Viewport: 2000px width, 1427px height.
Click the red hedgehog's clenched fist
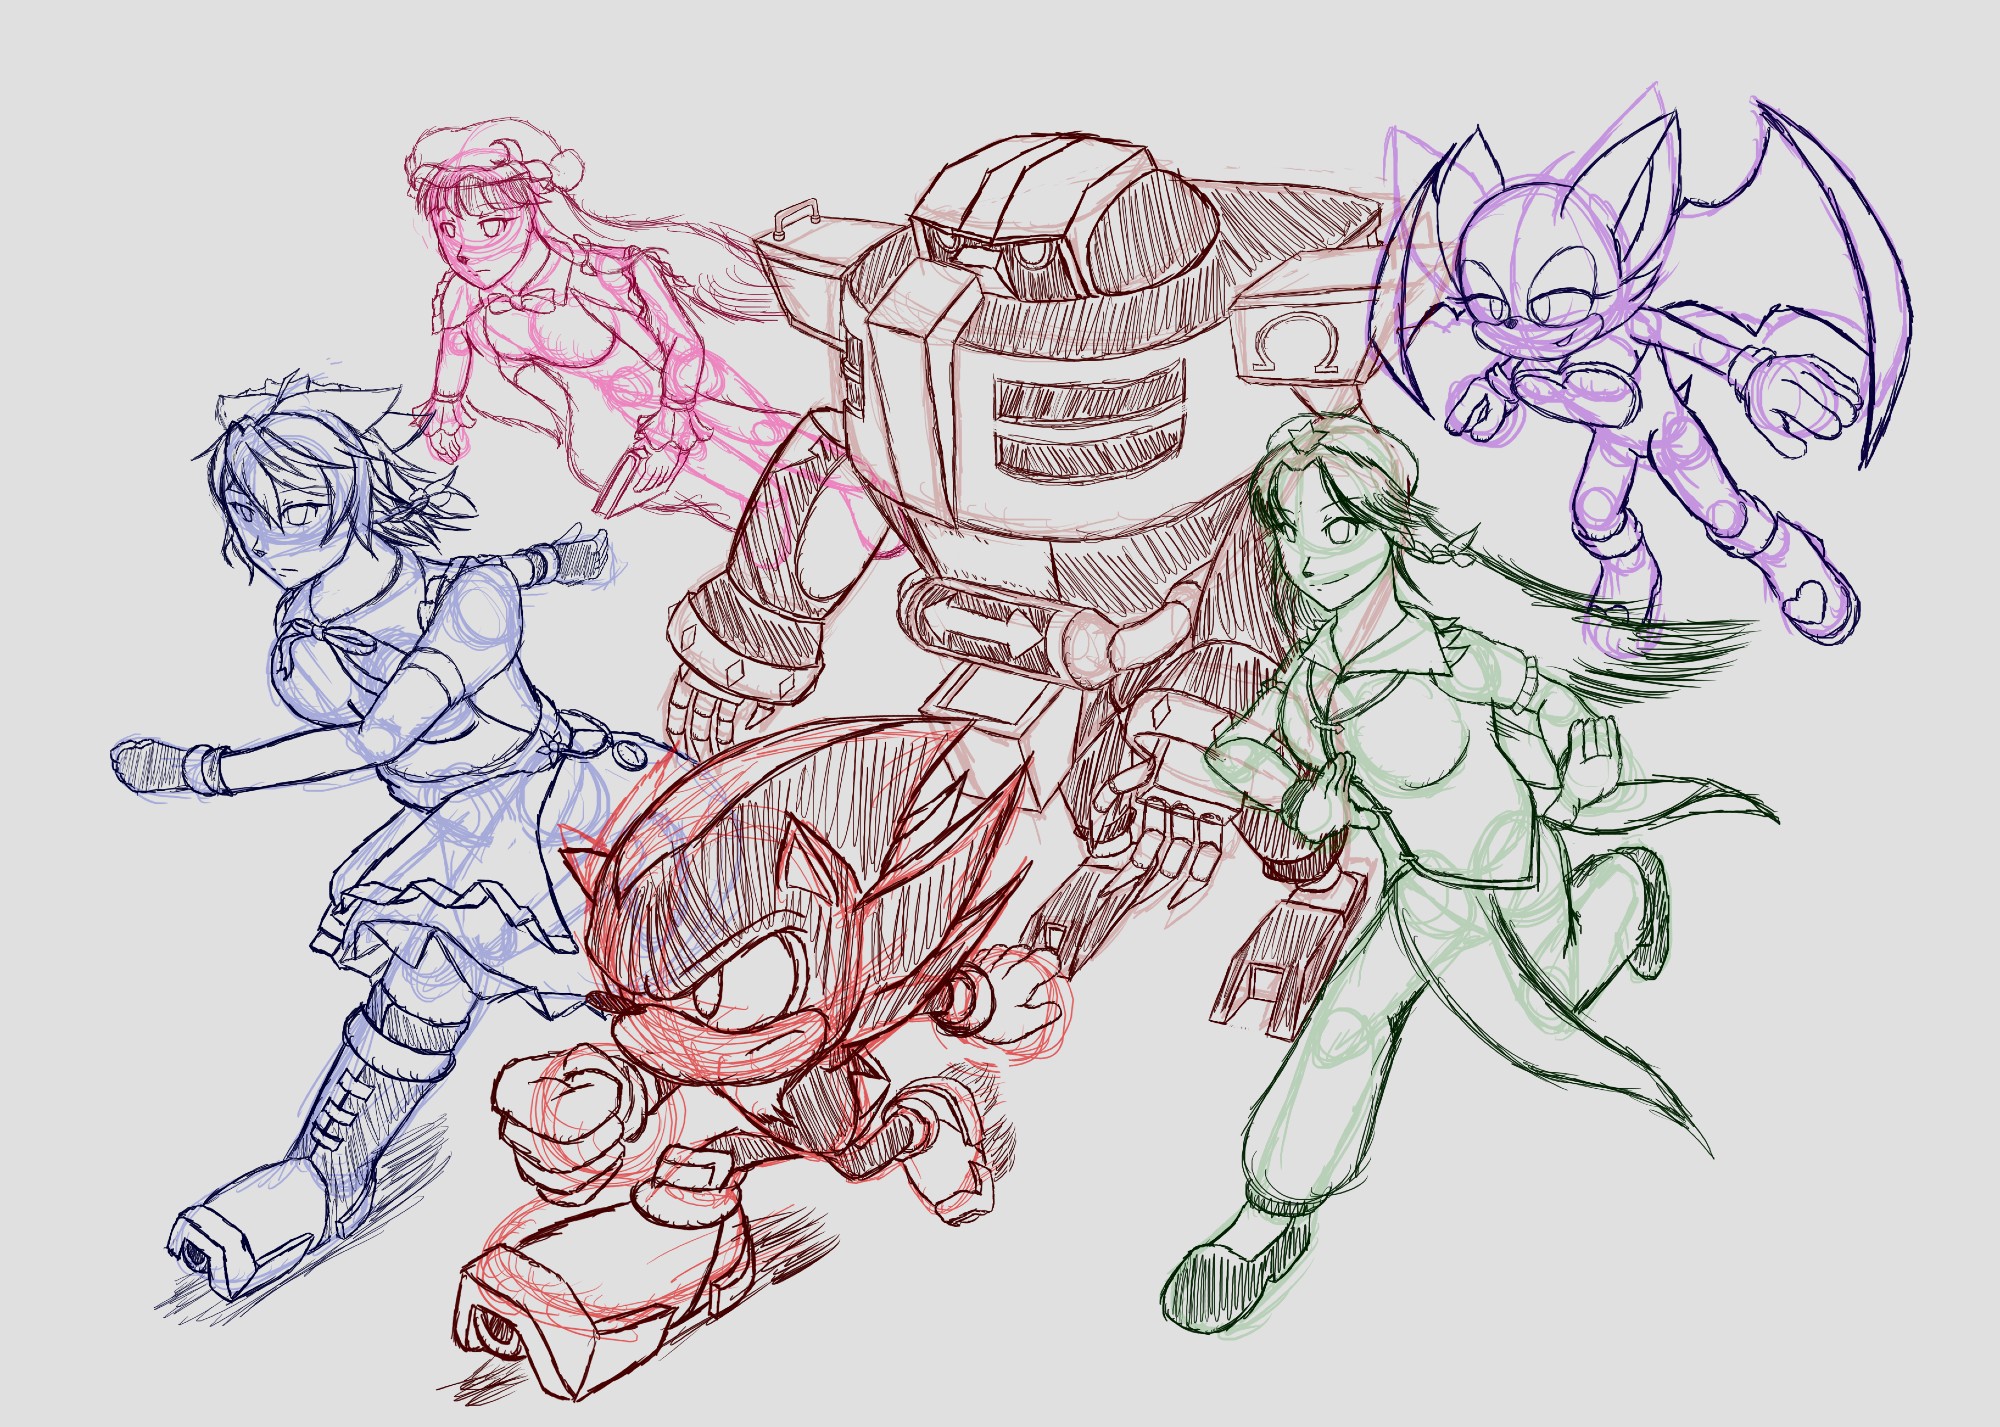pyautogui.click(x=570, y=1100)
